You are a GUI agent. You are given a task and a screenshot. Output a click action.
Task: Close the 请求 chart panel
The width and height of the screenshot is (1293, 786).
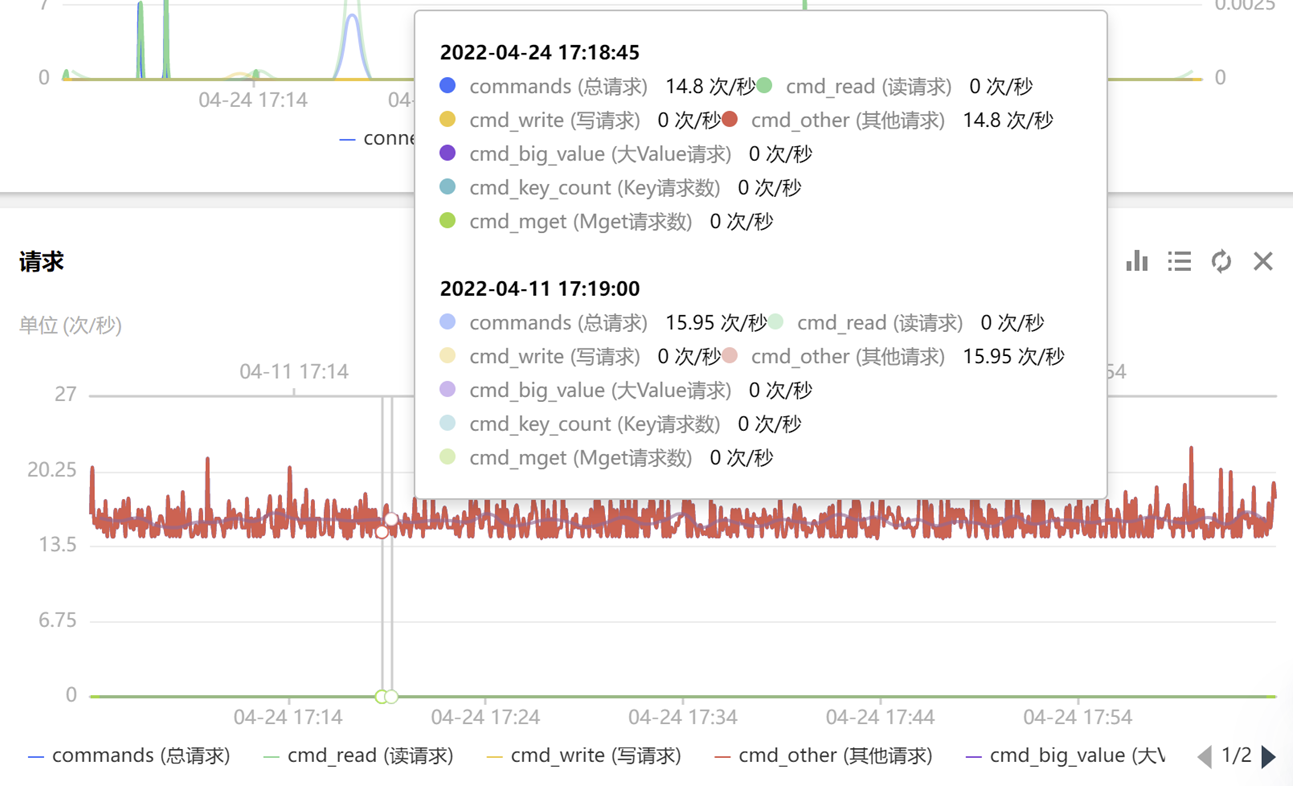[1263, 261]
